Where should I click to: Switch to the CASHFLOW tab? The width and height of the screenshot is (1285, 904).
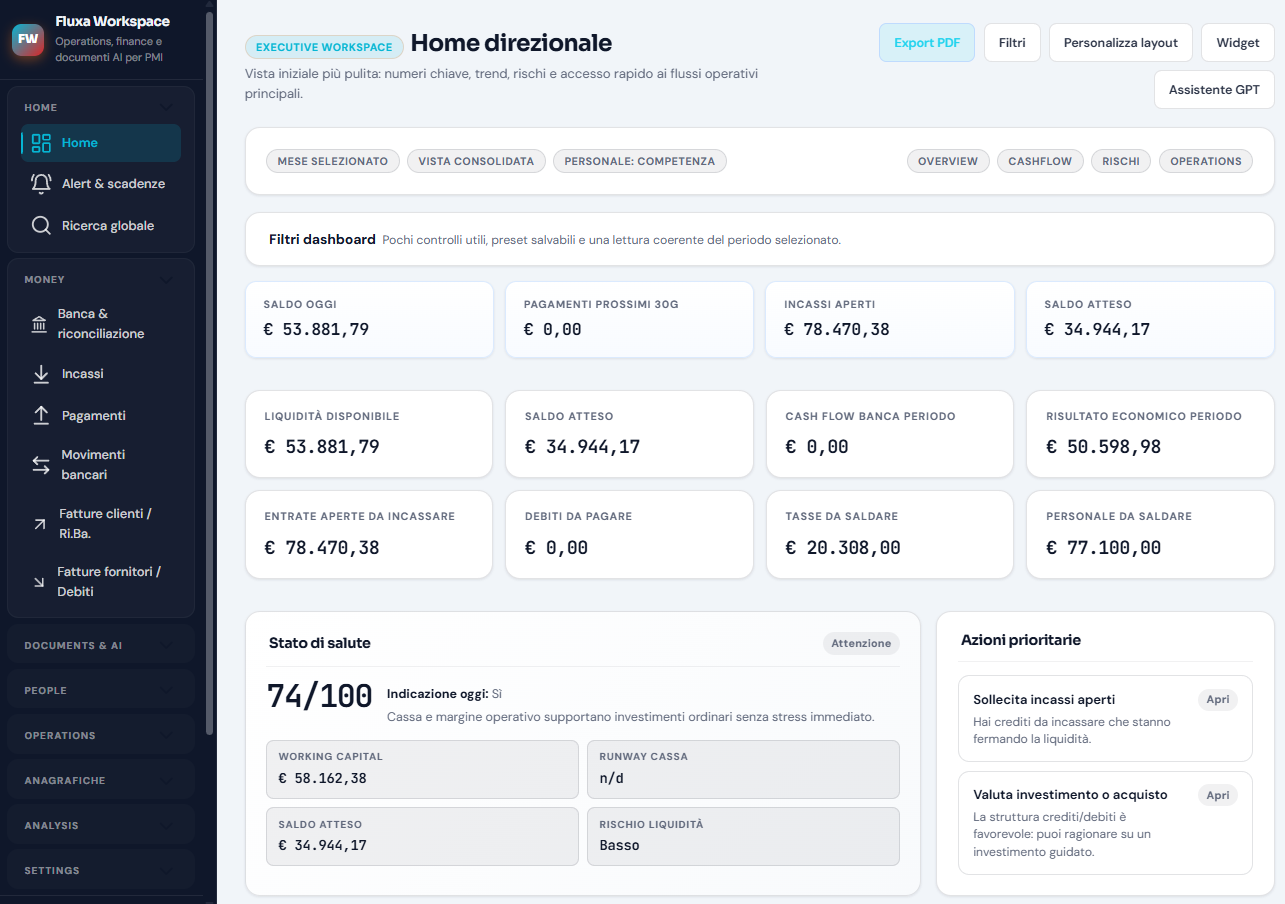tap(1040, 160)
